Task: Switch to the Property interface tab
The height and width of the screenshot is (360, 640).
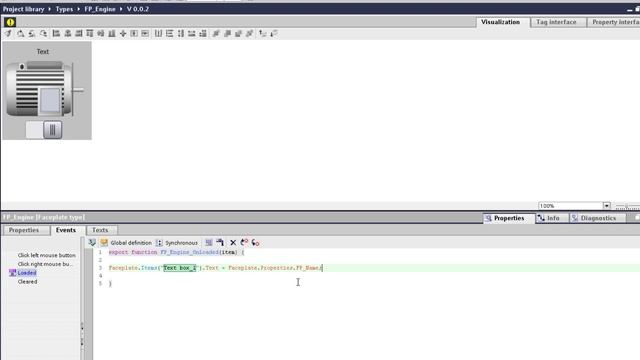Action: pos(614,22)
